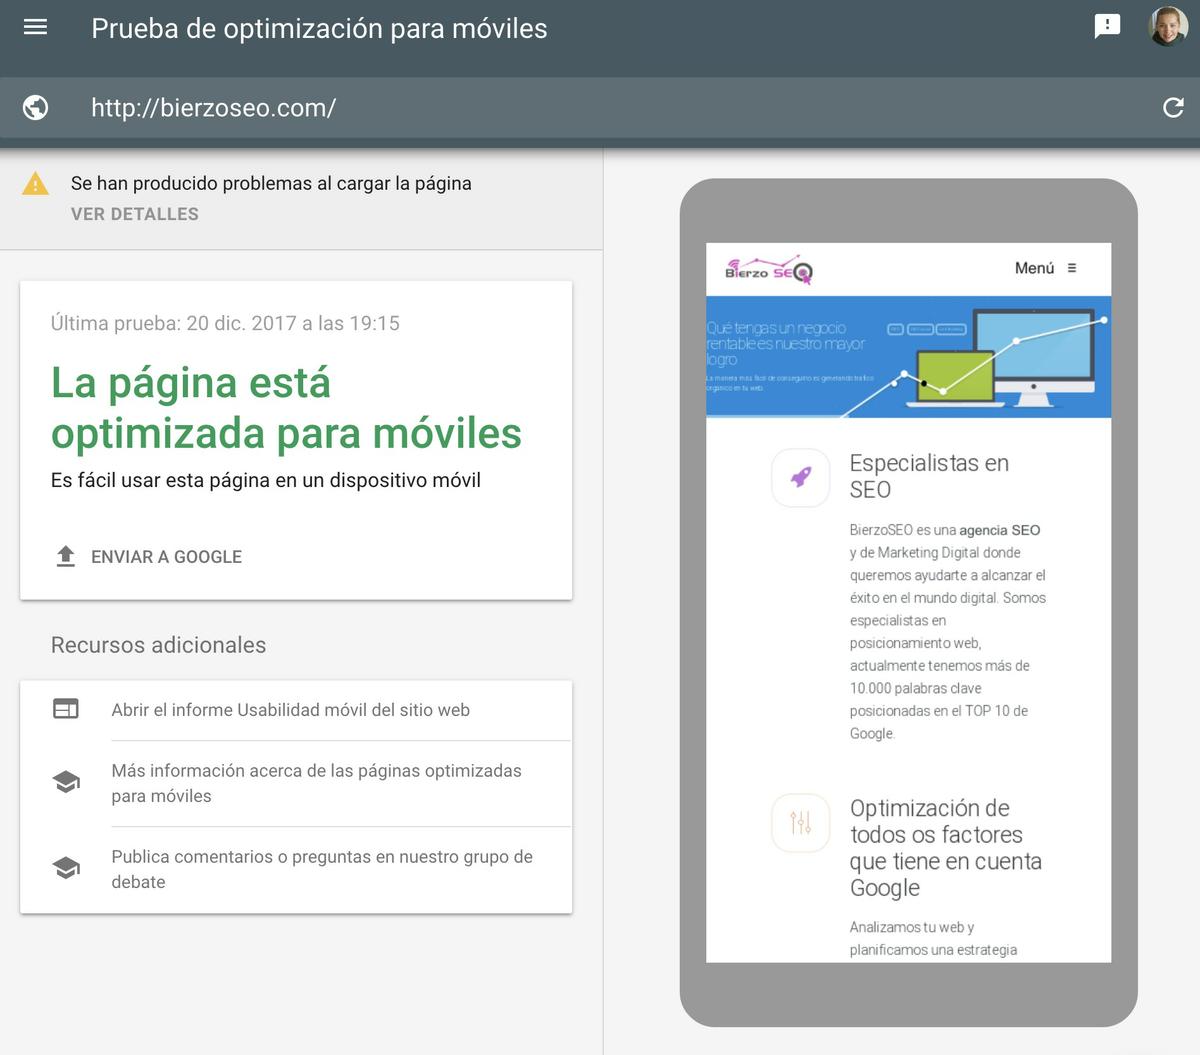Click the globe icon beside the URL

pos(35,107)
